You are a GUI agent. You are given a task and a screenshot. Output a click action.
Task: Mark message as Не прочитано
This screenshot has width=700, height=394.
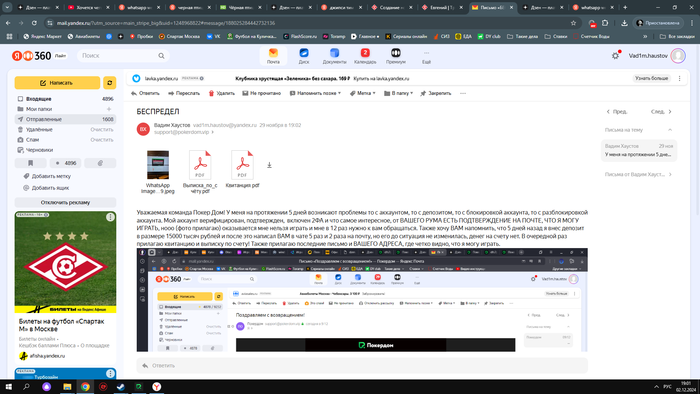262,93
